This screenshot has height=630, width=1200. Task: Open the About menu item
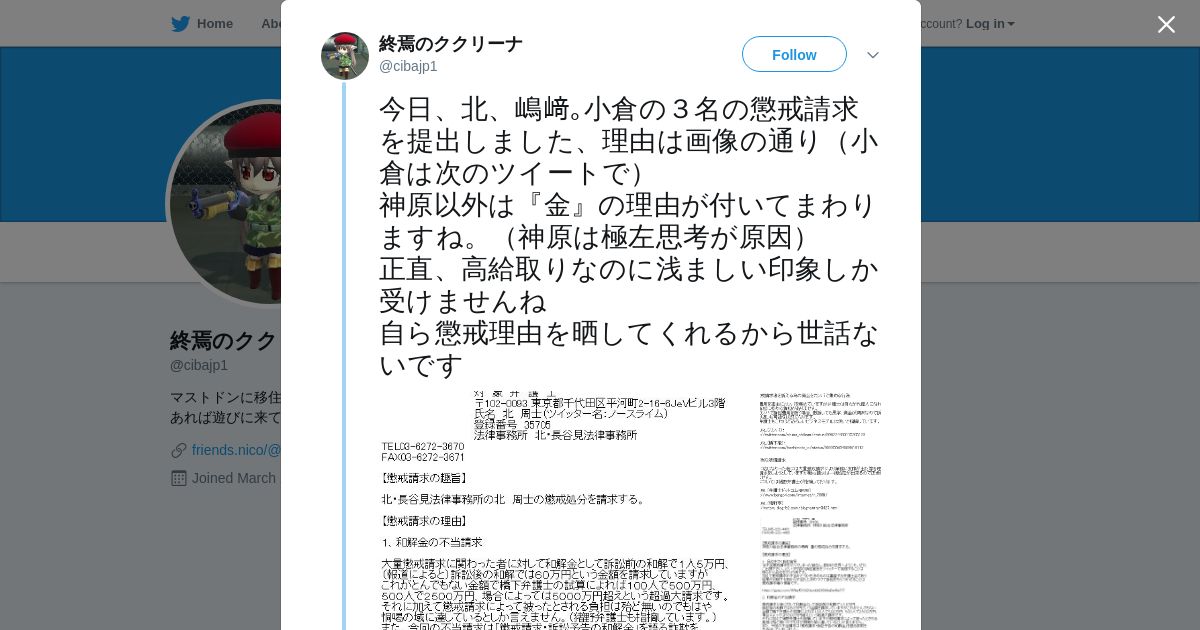[x=271, y=24]
